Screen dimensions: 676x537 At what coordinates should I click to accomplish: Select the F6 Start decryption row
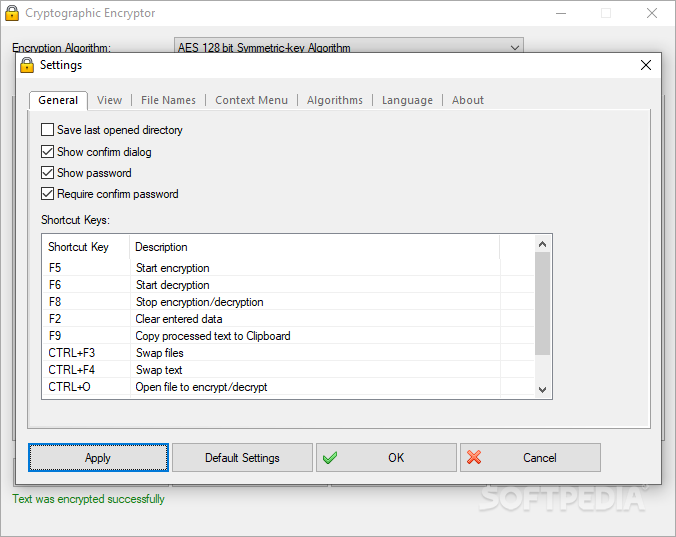[x=288, y=285]
